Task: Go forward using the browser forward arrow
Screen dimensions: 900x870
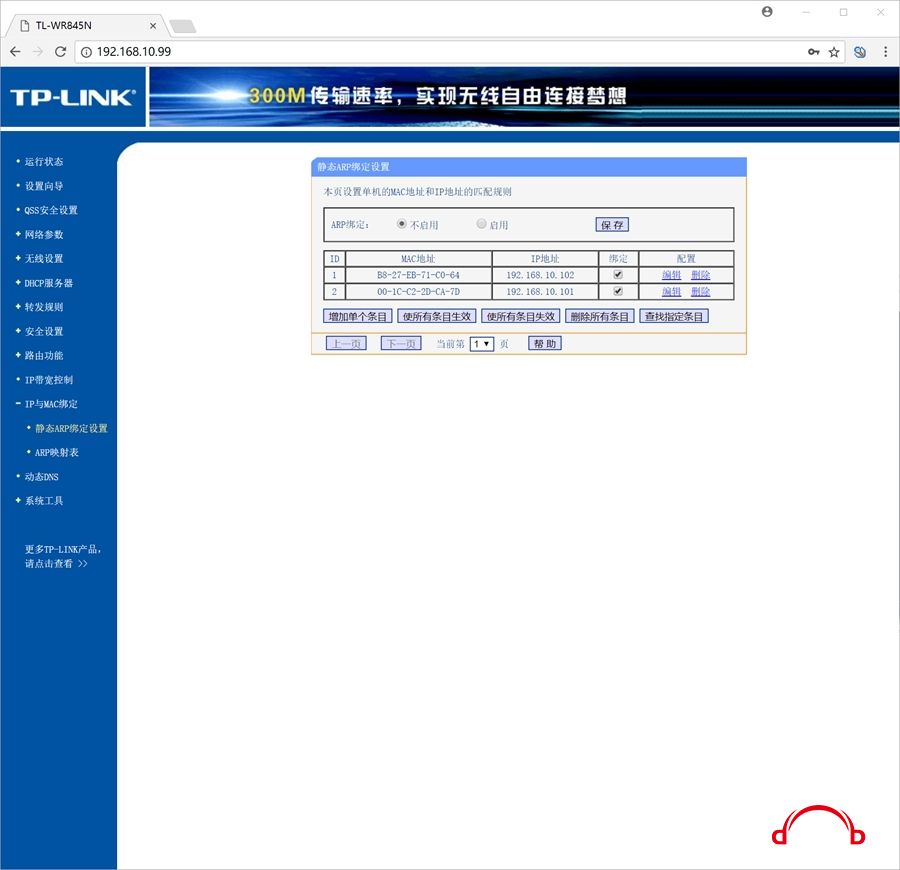Action: tap(38, 52)
